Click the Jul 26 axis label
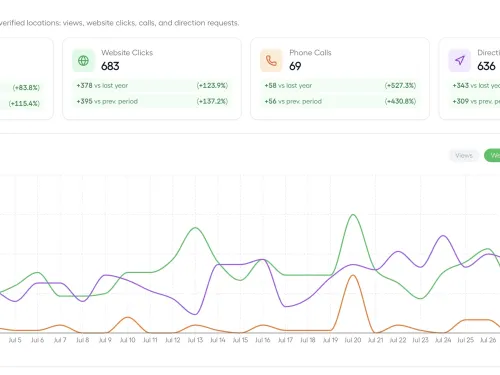Image resolution: width=500 pixels, height=375 pixels. (x=488, y=340)
